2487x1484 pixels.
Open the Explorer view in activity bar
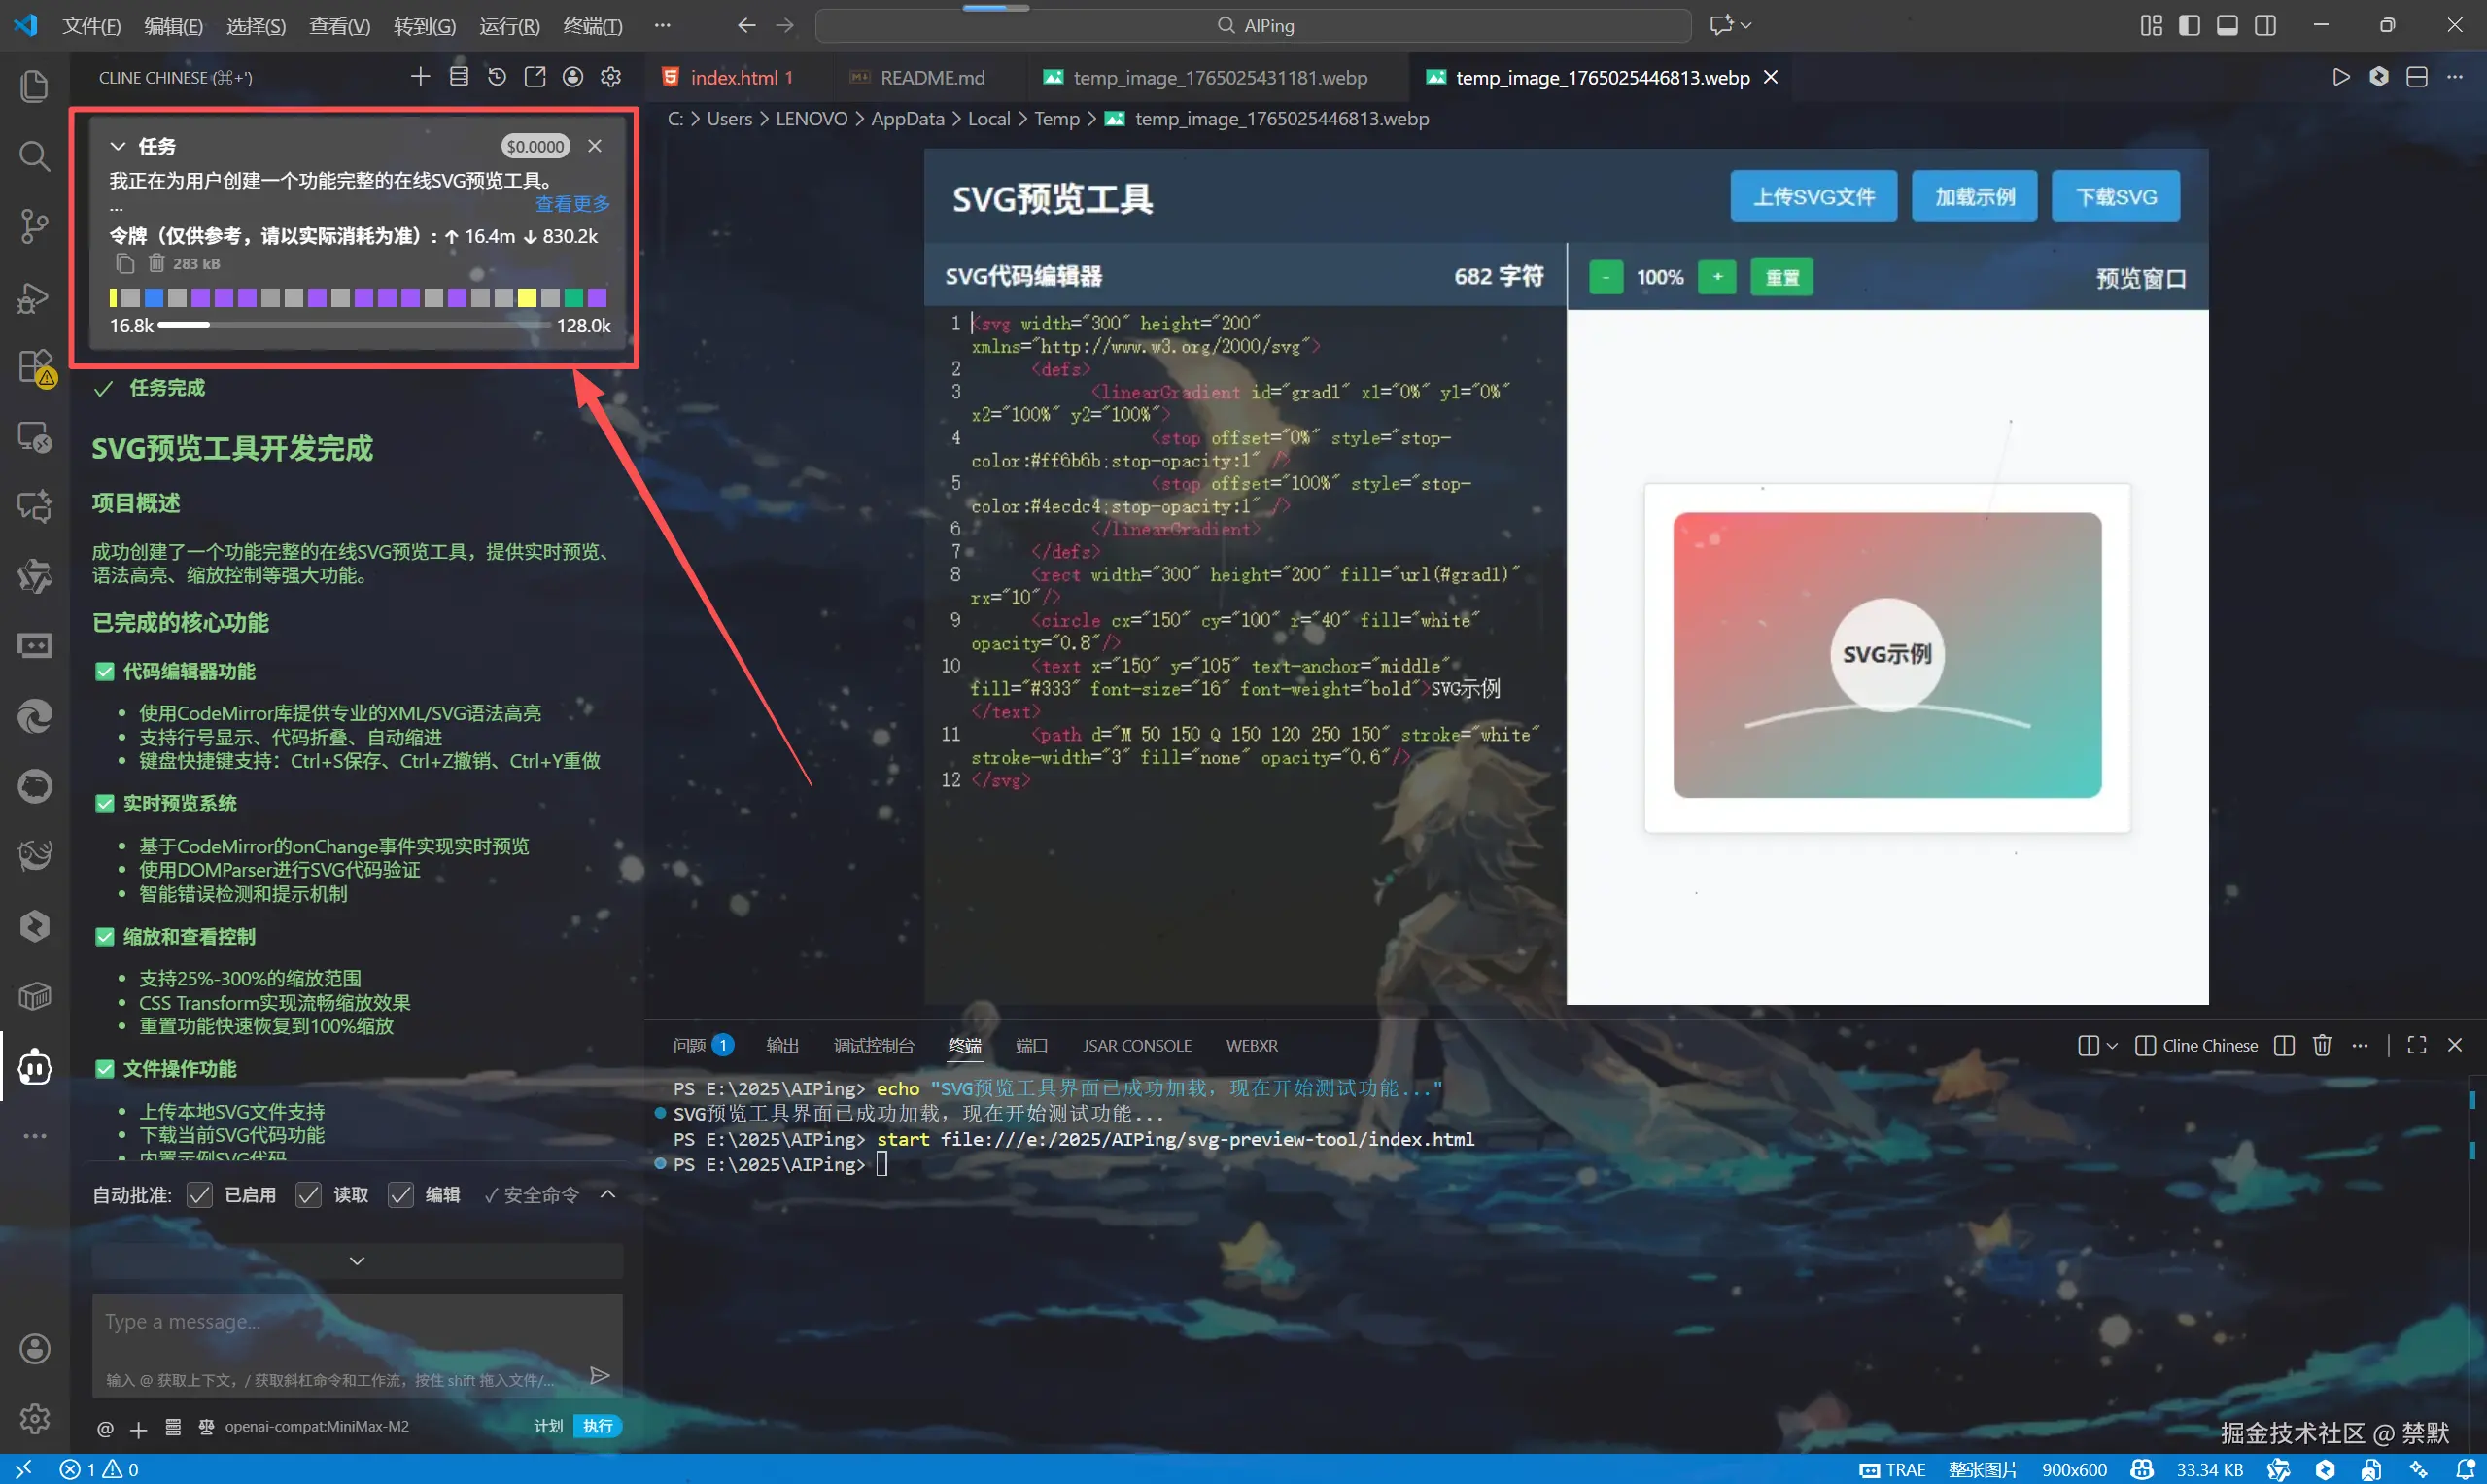(34, 86)
